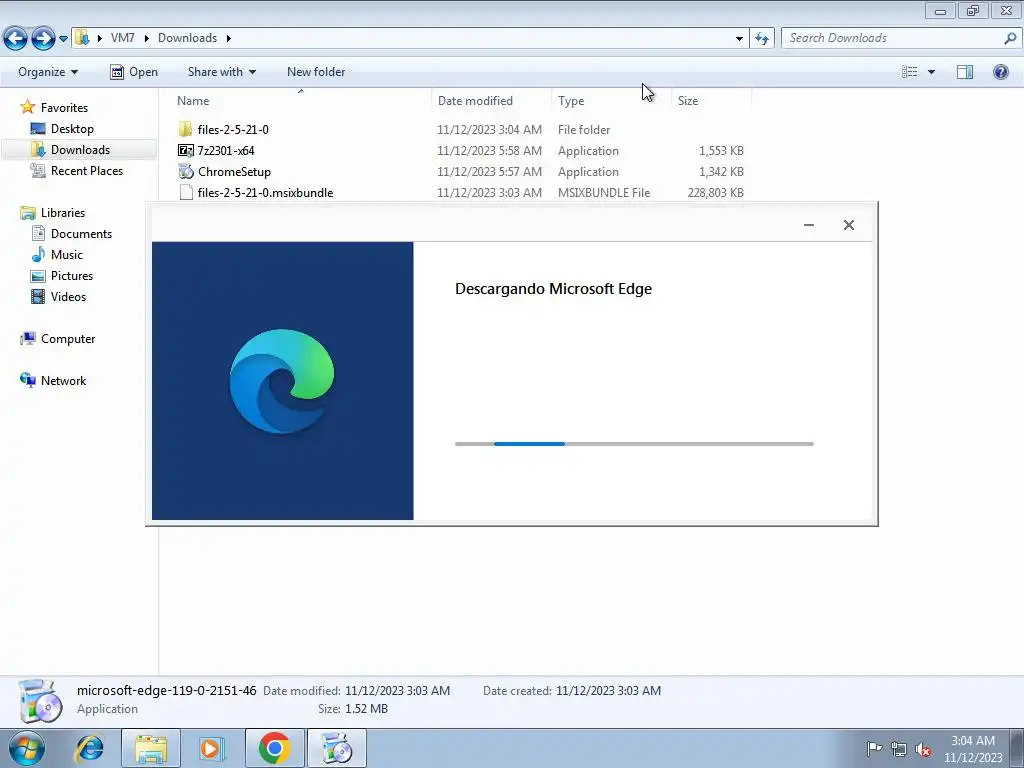Launch Internet Explorer from taskbar
Viewport: 1024px width, 768px height.
coord(89,748)
